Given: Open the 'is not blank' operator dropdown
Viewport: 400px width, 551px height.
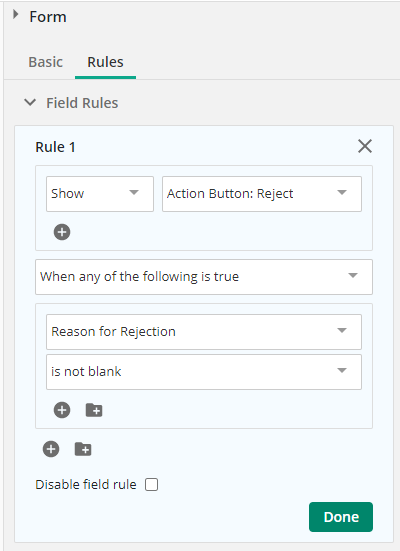Looking at the screenshot, I should pyautogui.click(x=204, y=372).
